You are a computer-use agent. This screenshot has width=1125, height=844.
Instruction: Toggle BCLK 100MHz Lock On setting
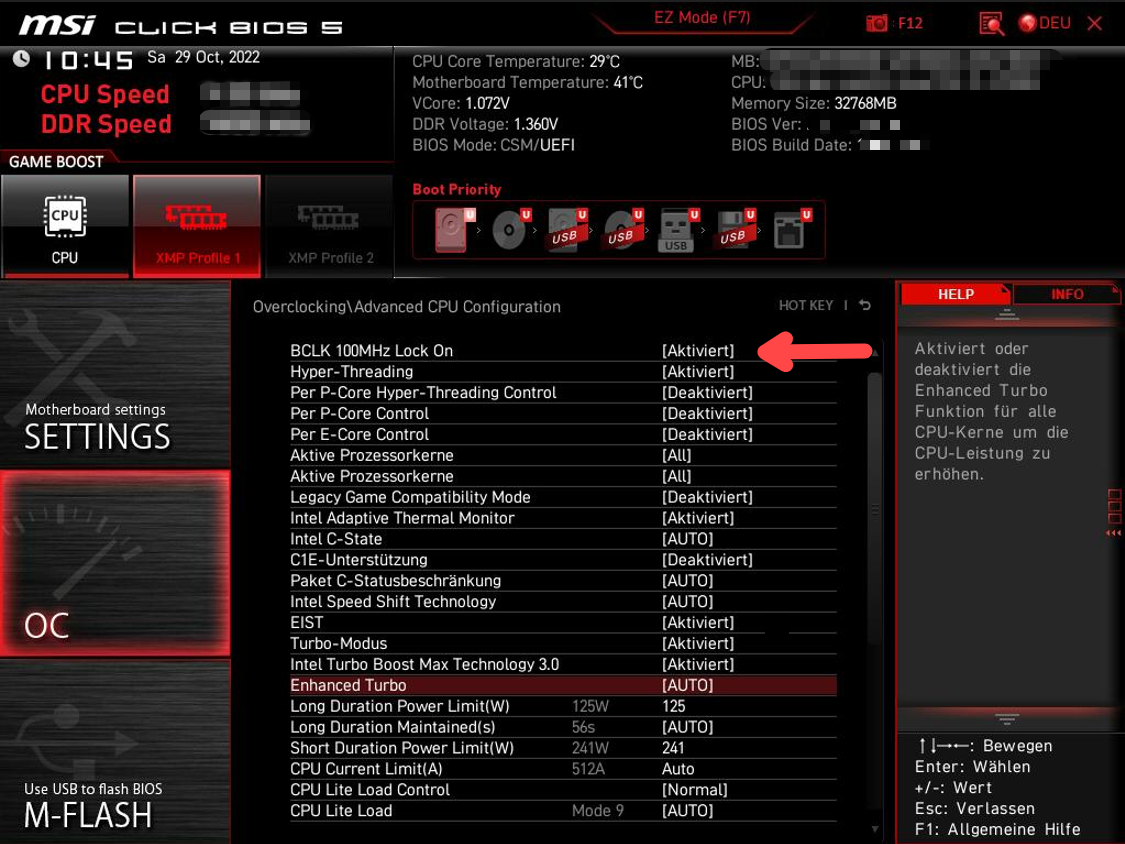click(563, 350)
